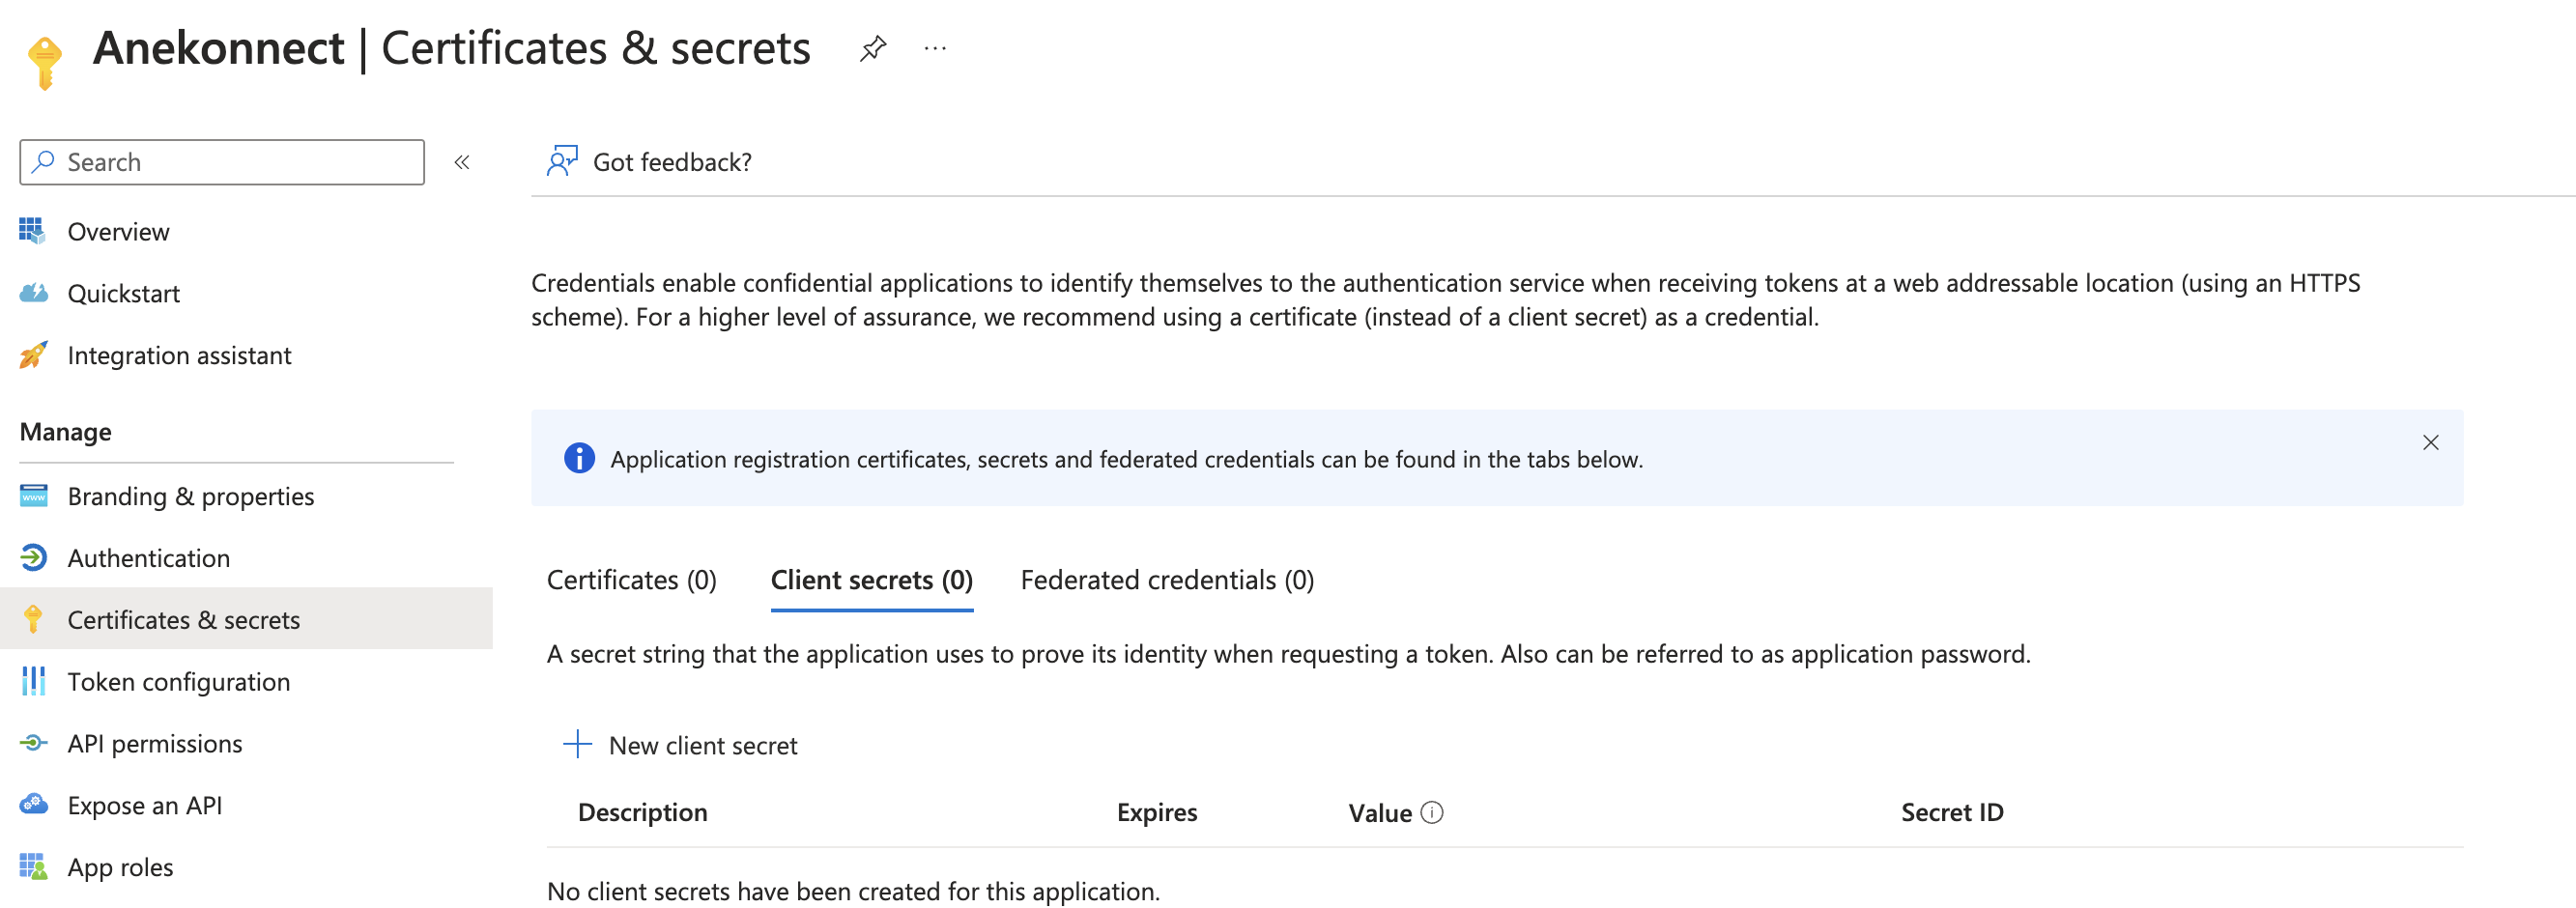
Task: Click the App roles icon
Action: (x=33, y=866)
